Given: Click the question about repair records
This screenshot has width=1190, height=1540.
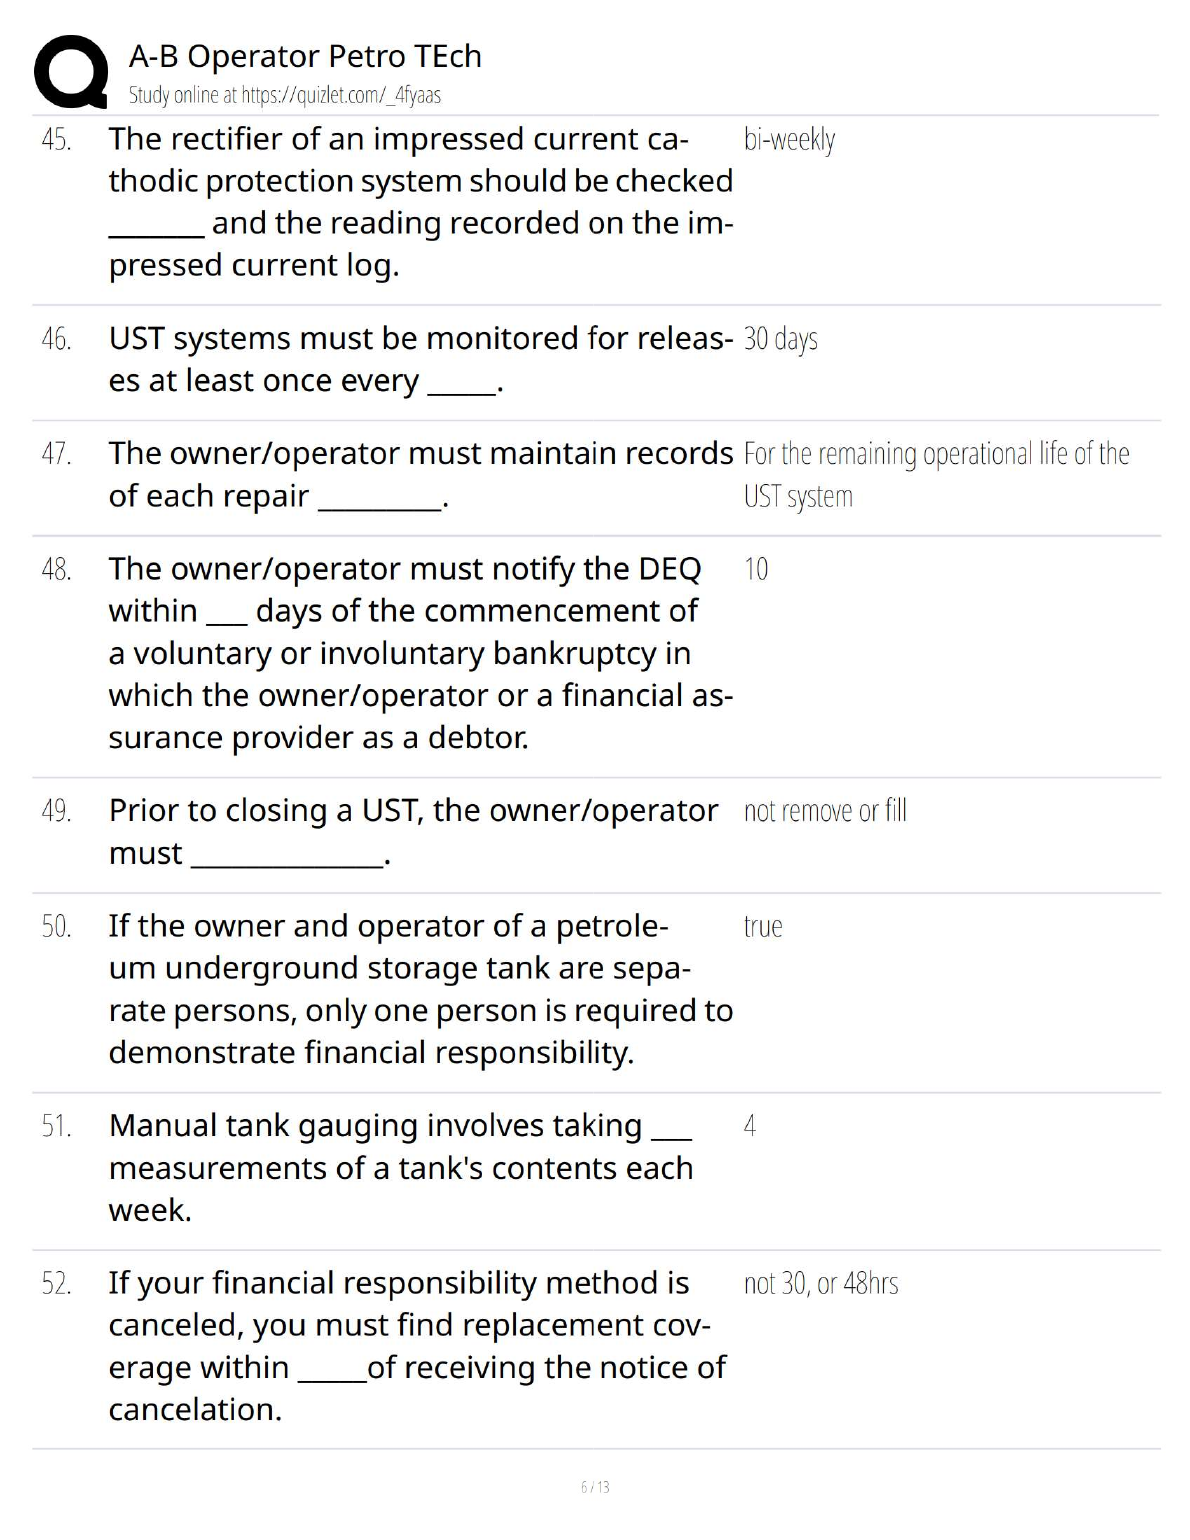Looking at the screenshot, I should (x=420, y=474).
